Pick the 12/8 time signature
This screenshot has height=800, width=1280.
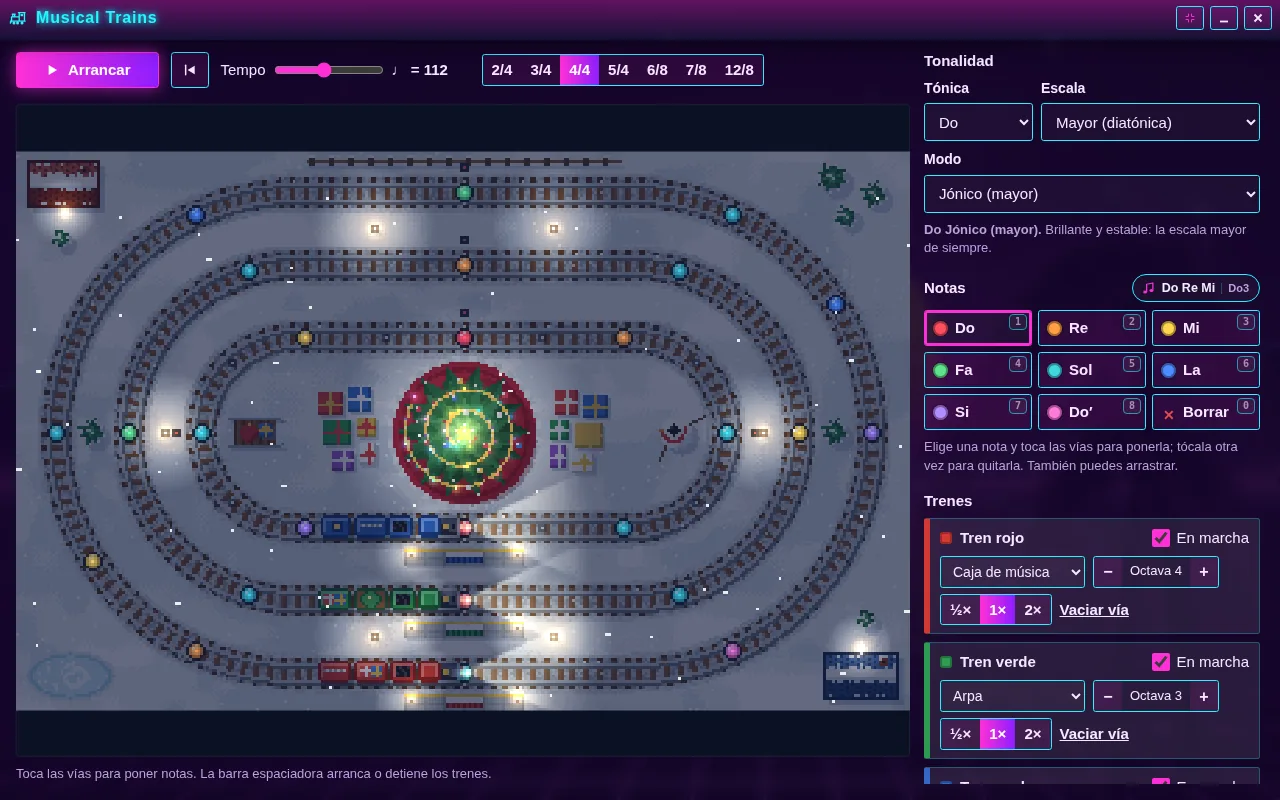pos(739,70)
